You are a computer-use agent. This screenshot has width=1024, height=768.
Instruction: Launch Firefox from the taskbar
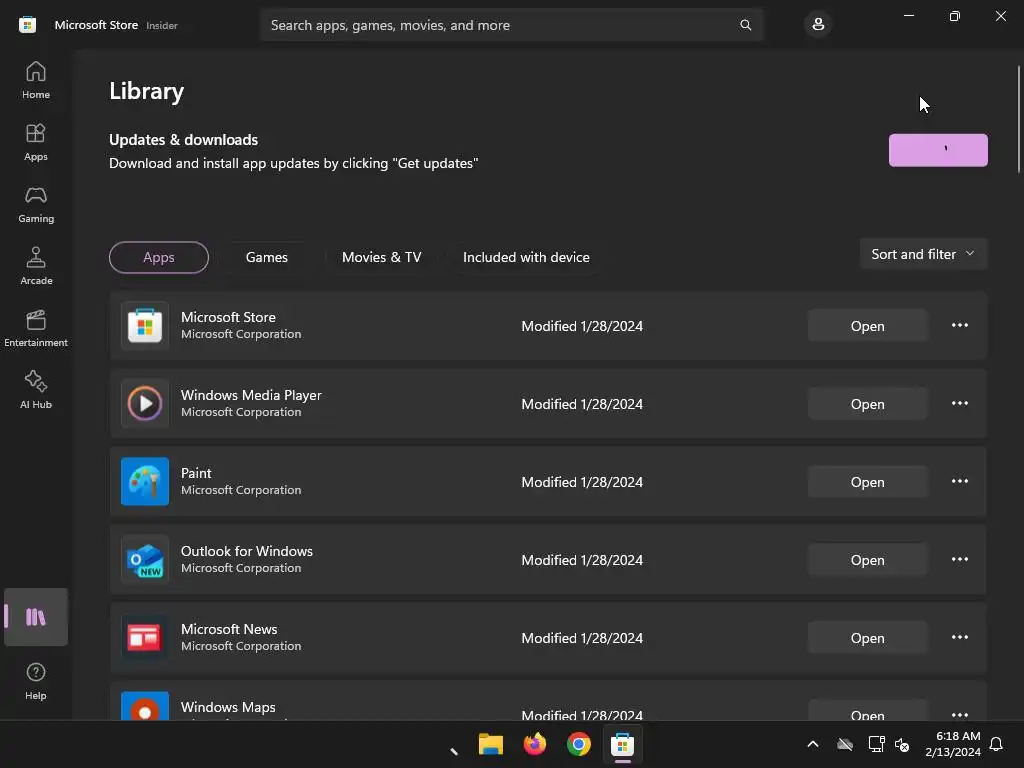click(x=535, y=744)
